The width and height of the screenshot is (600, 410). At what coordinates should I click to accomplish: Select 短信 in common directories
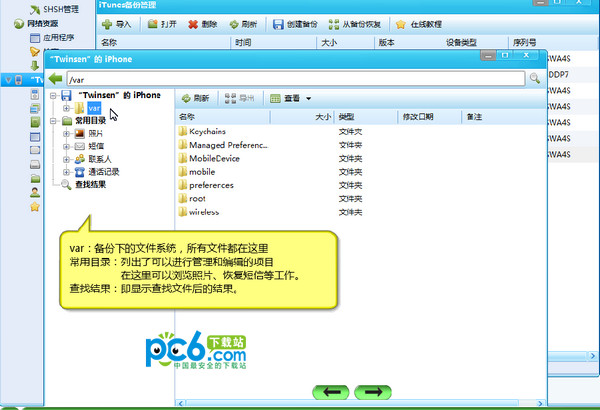(96, 146)
